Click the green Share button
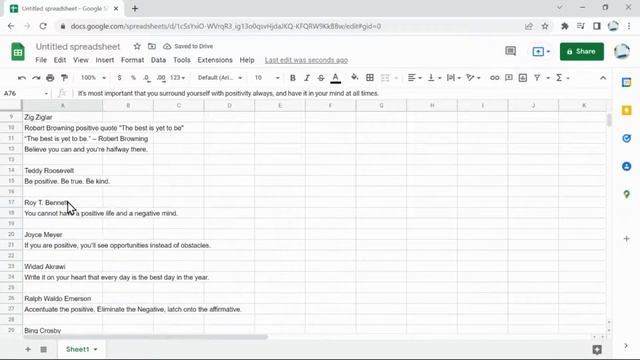 coord(582,51)
